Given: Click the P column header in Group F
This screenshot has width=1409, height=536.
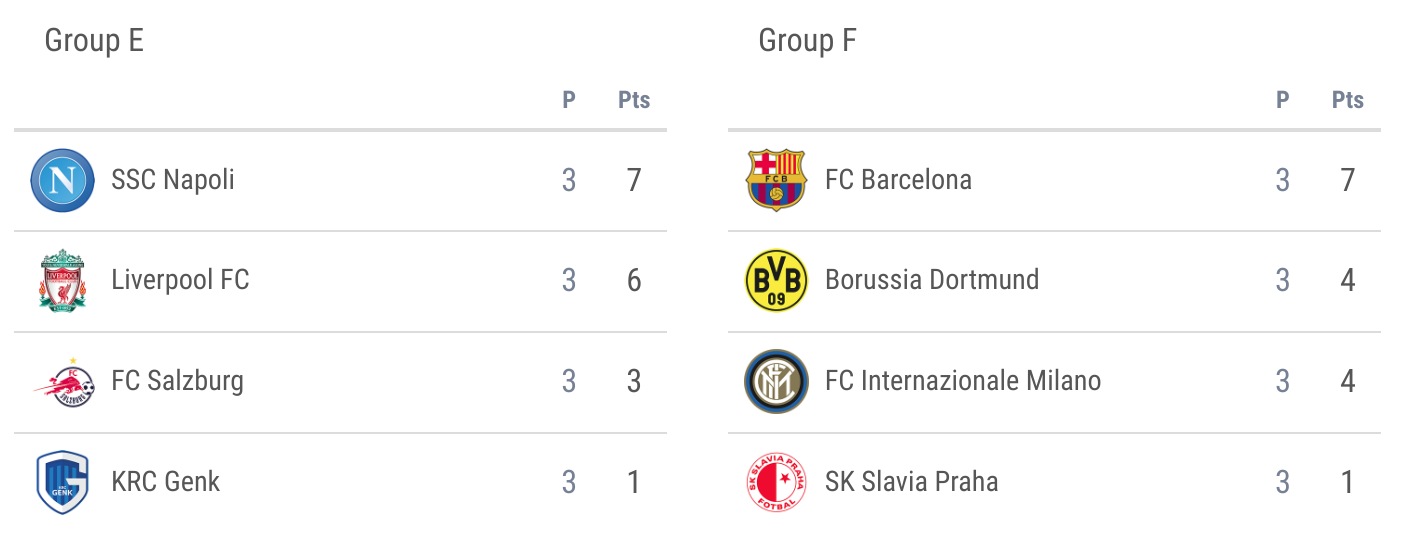Looking at the screenshot, I should [1282, 100].
